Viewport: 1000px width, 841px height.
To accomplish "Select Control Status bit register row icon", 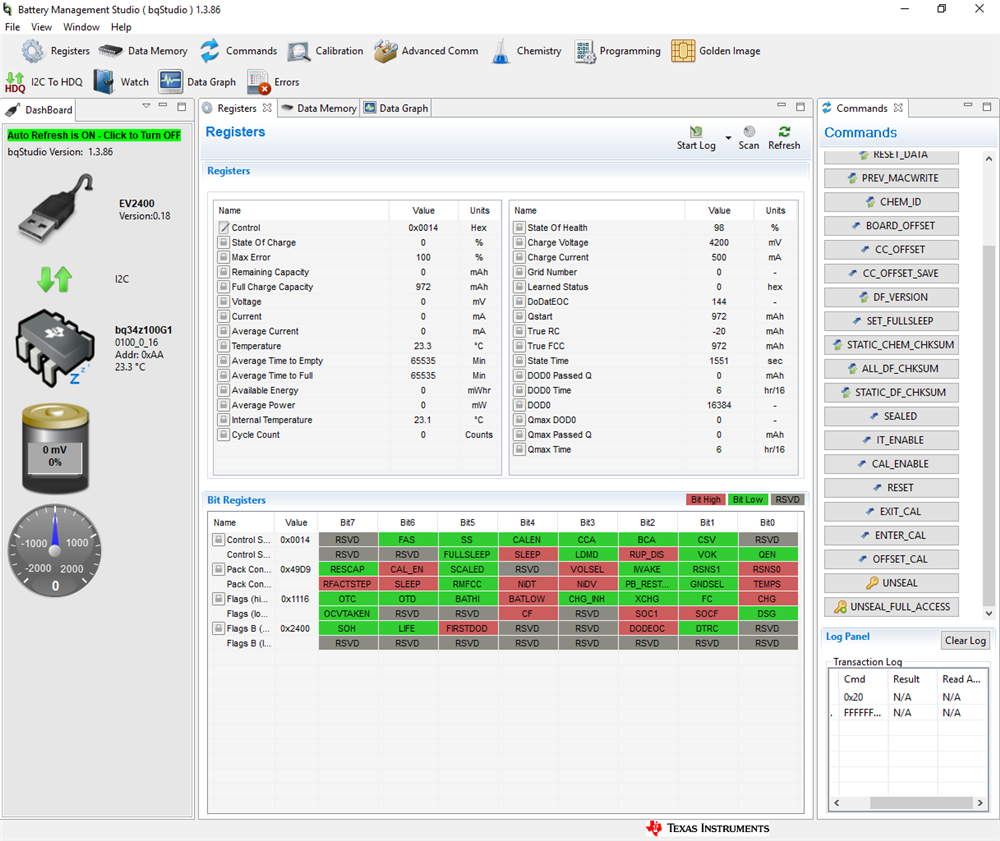I will (217, 539).
